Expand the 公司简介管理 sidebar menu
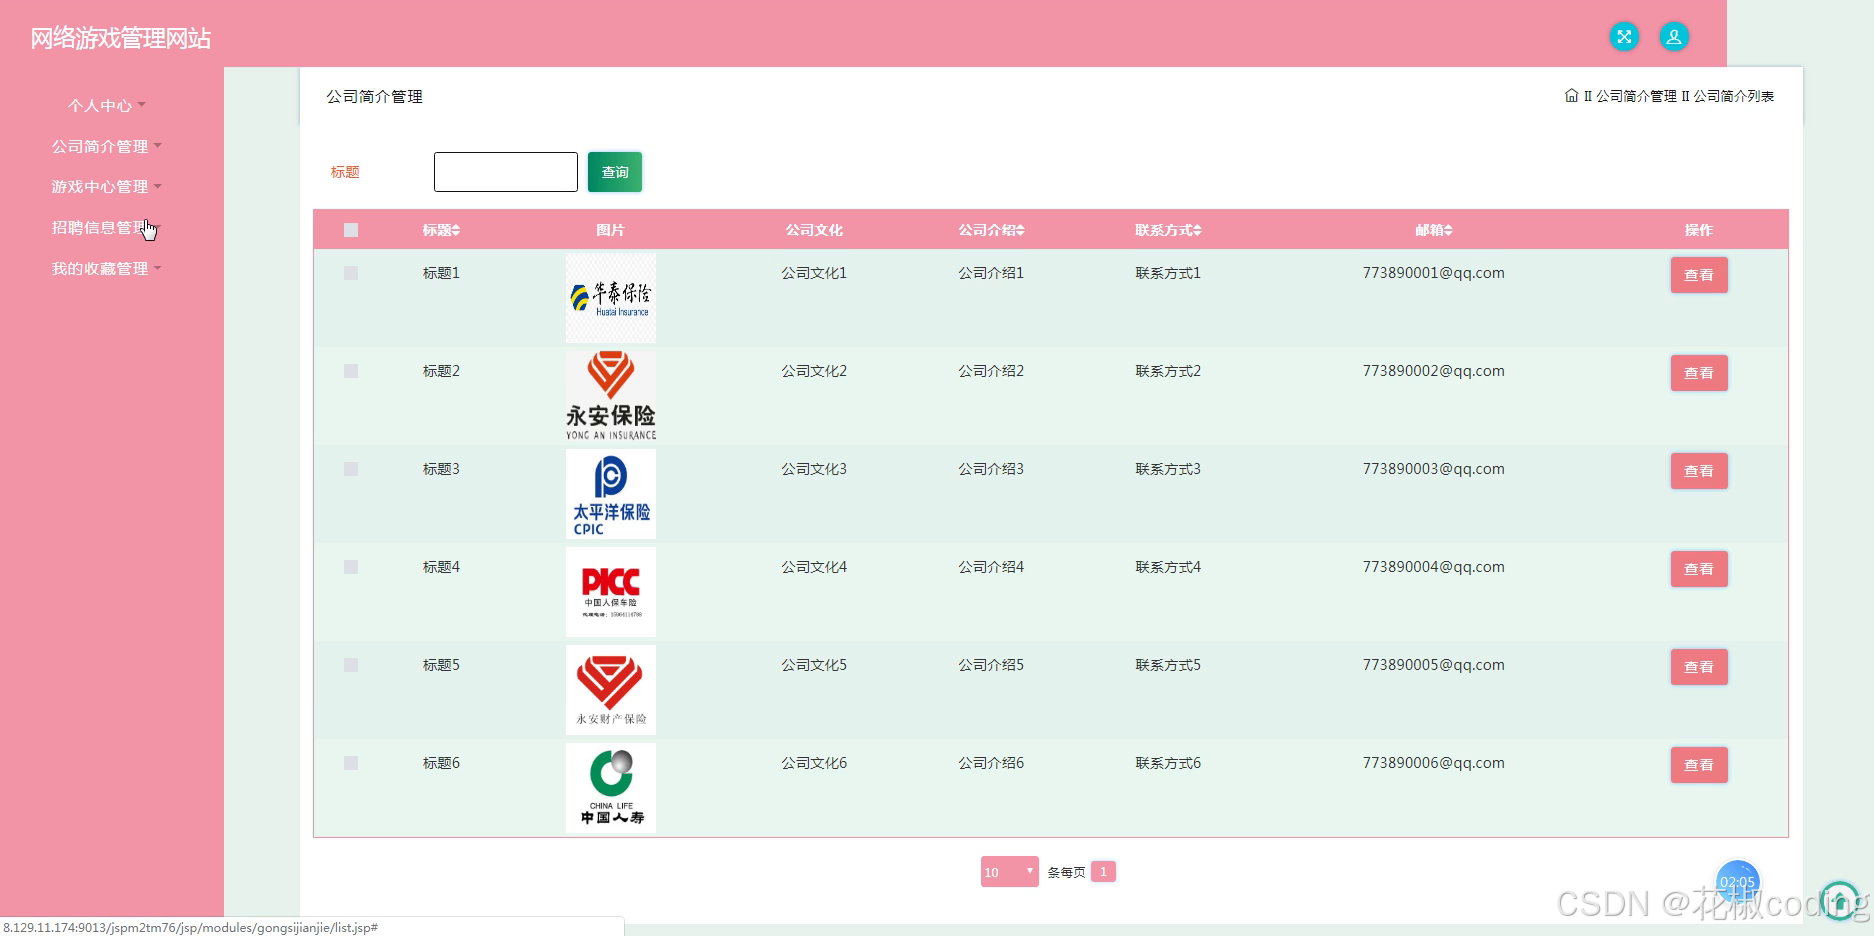Image resolution: width=1874 pixels, height=936 pixels. click(106, 146)
